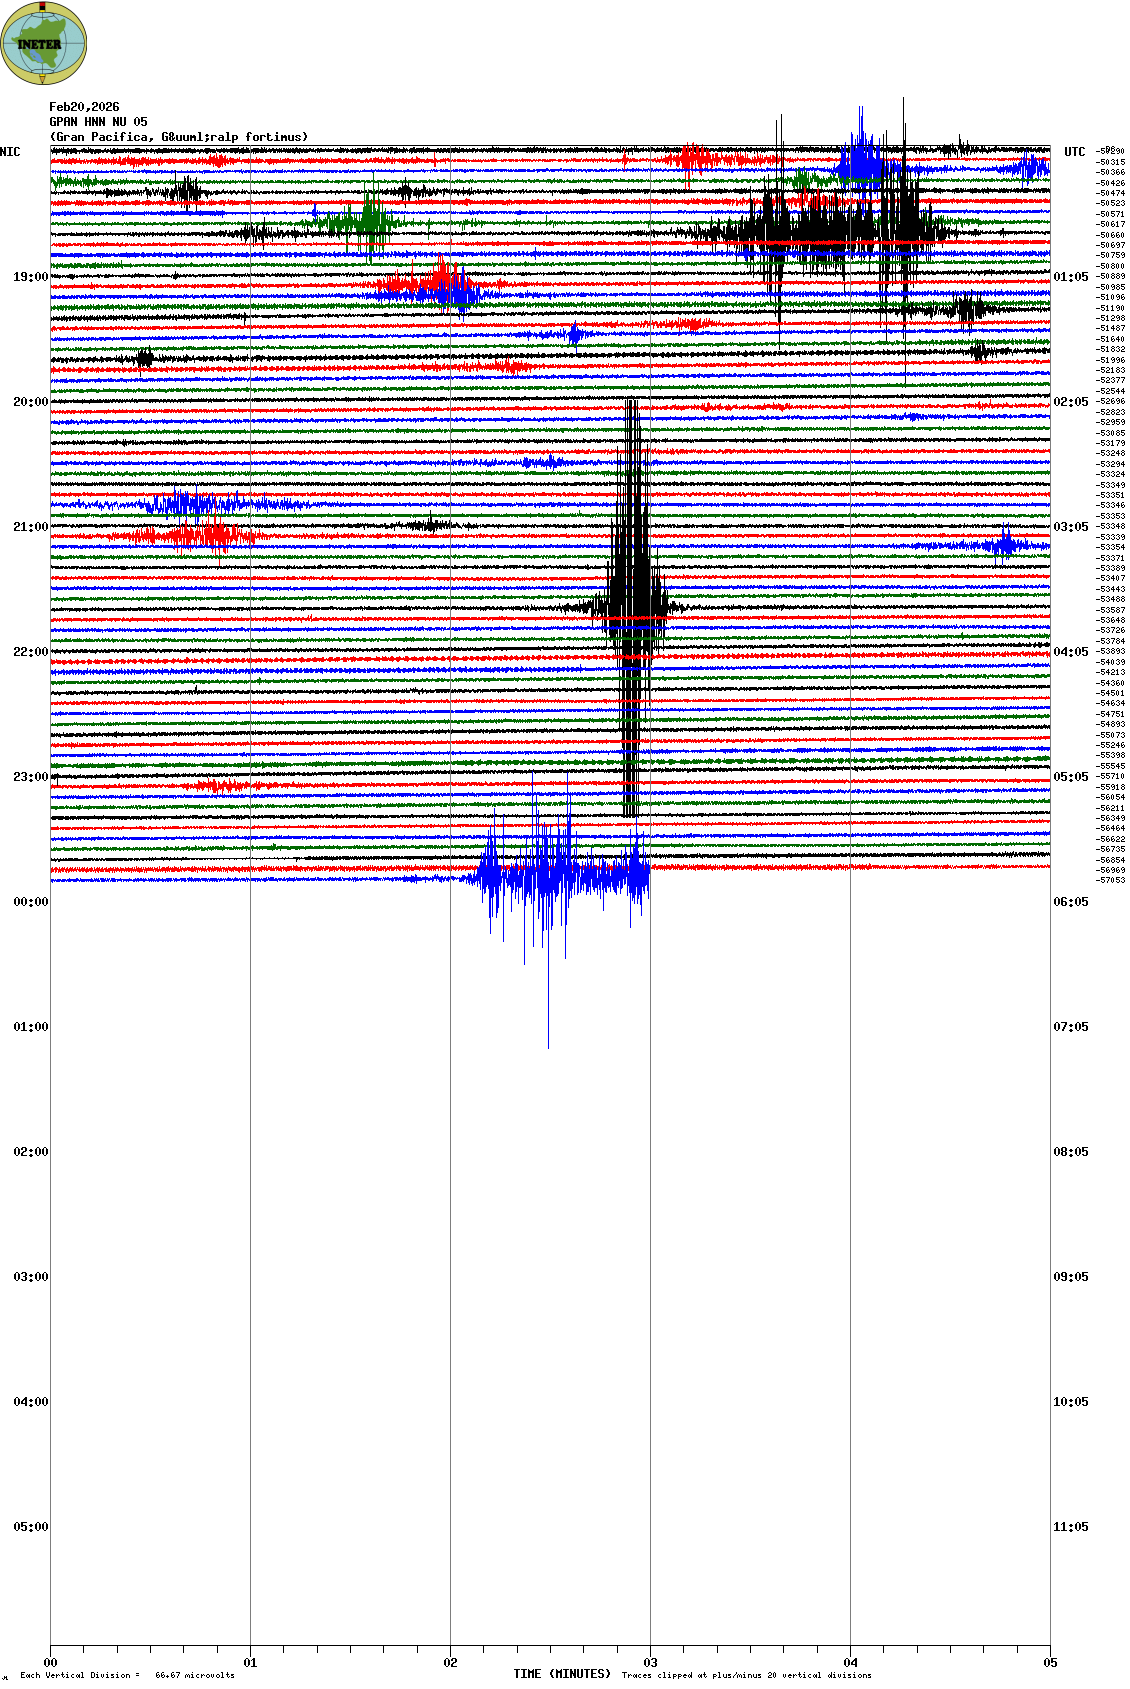The width and height of the screenshot is (1130, 1689).
Task: Click the Gran Pacifica station name text
Action: point(179,137)
